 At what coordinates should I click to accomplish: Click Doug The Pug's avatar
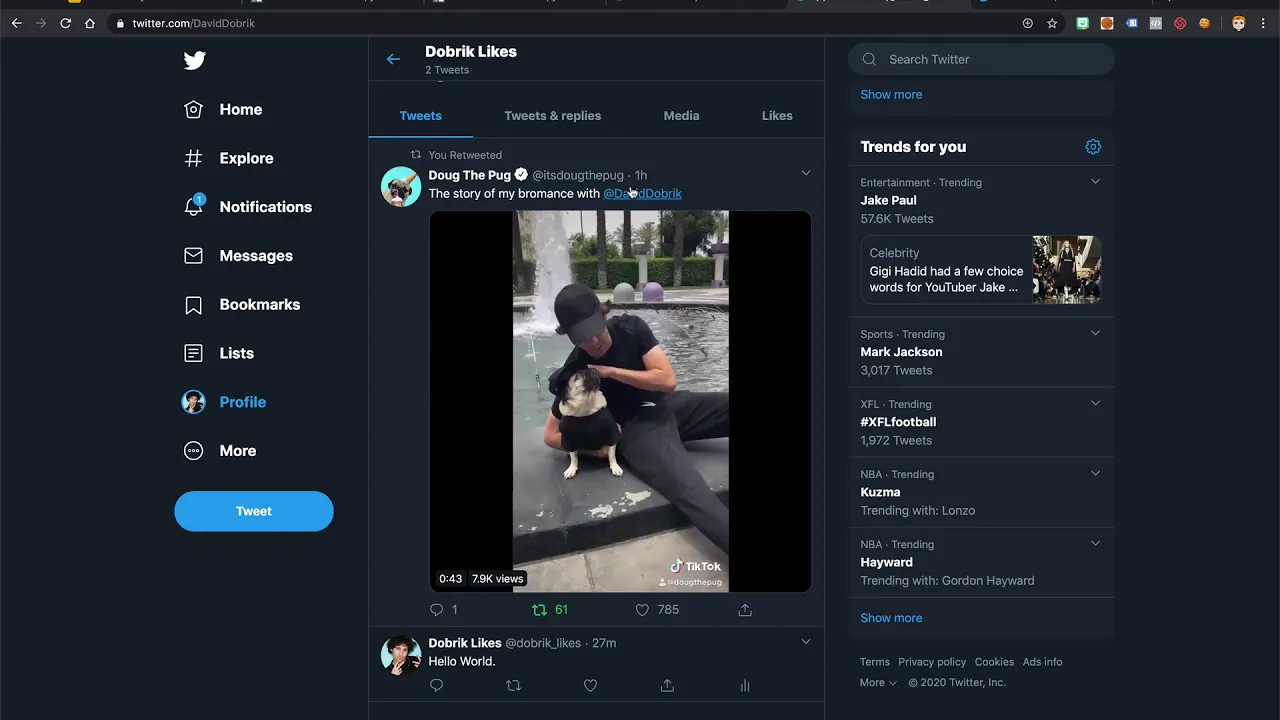[x=401, y=187]
